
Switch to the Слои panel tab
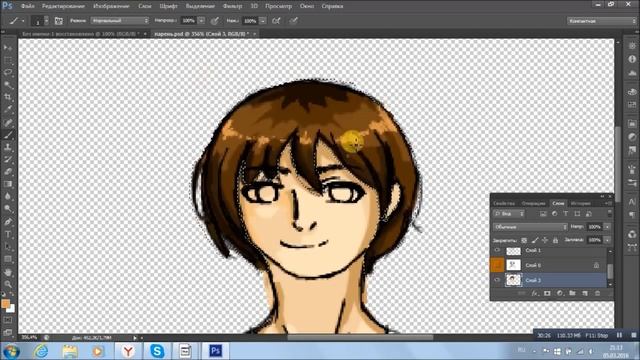pyautogui.click(x=558, y=203)
